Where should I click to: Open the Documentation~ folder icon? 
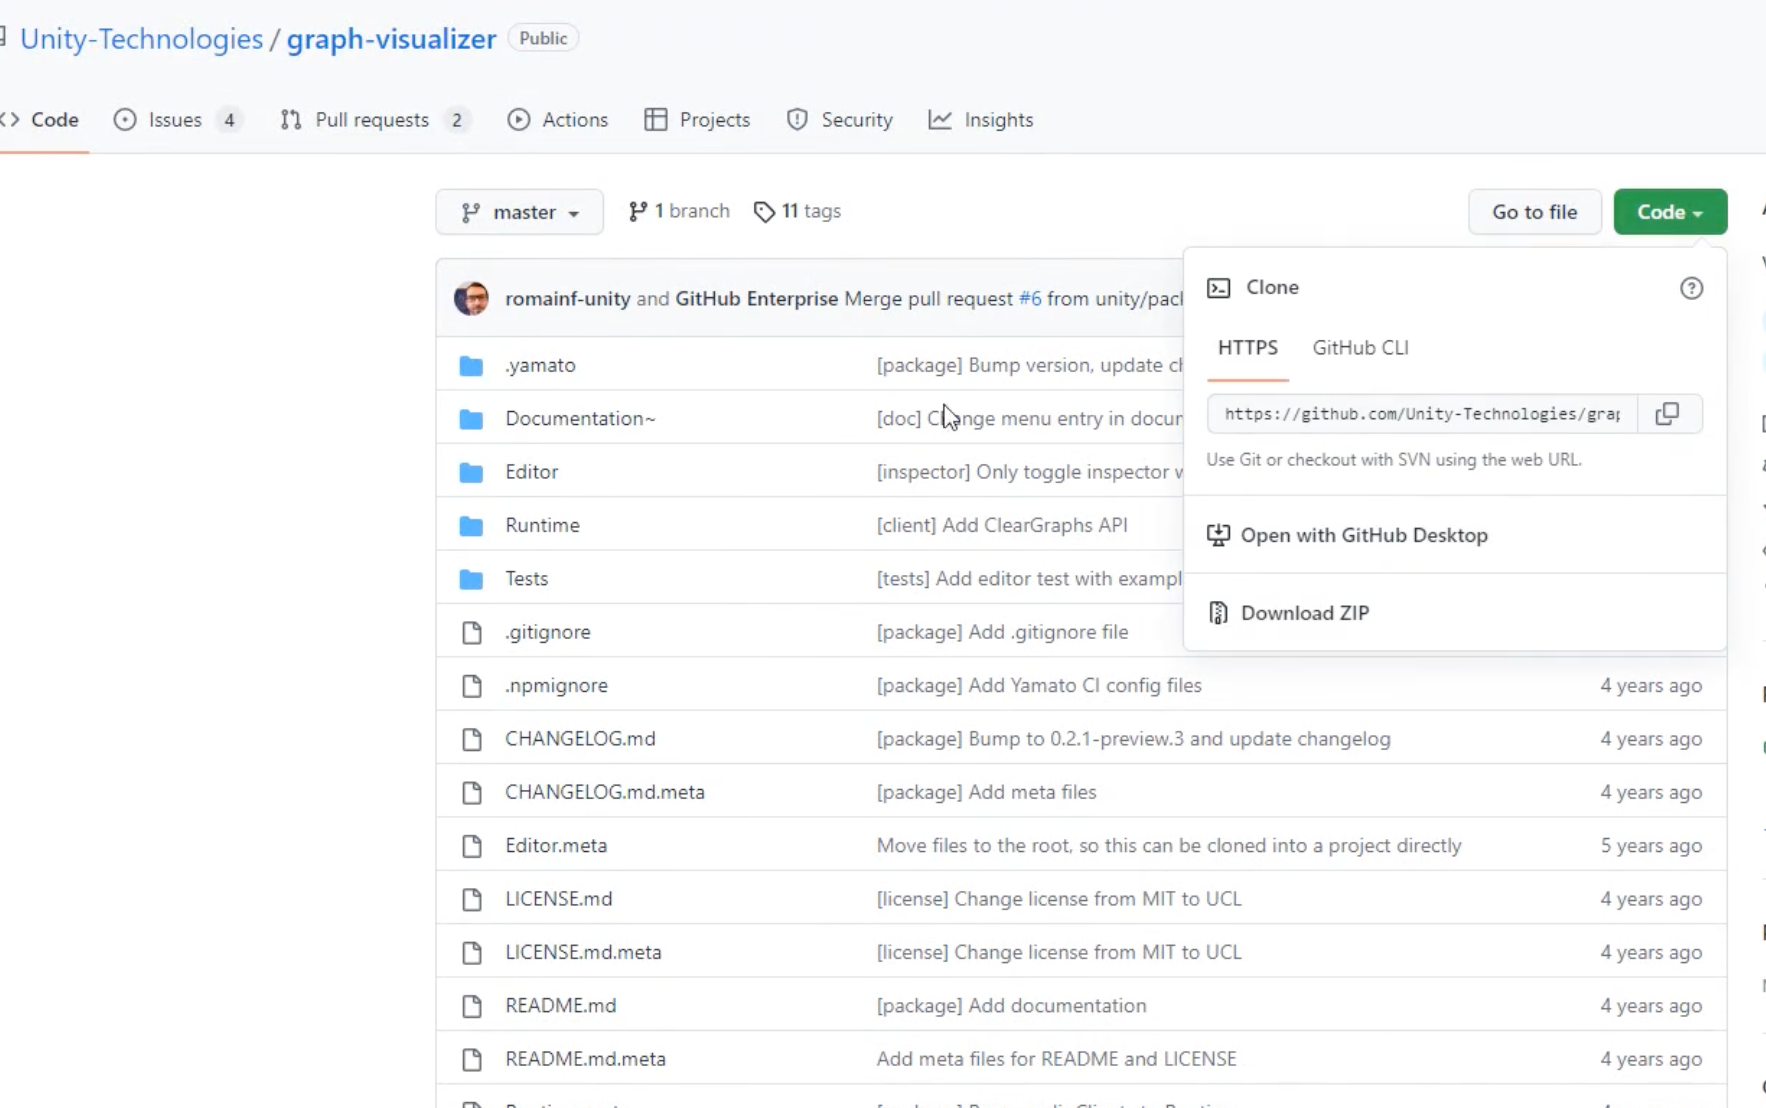[x=471, y=419]
